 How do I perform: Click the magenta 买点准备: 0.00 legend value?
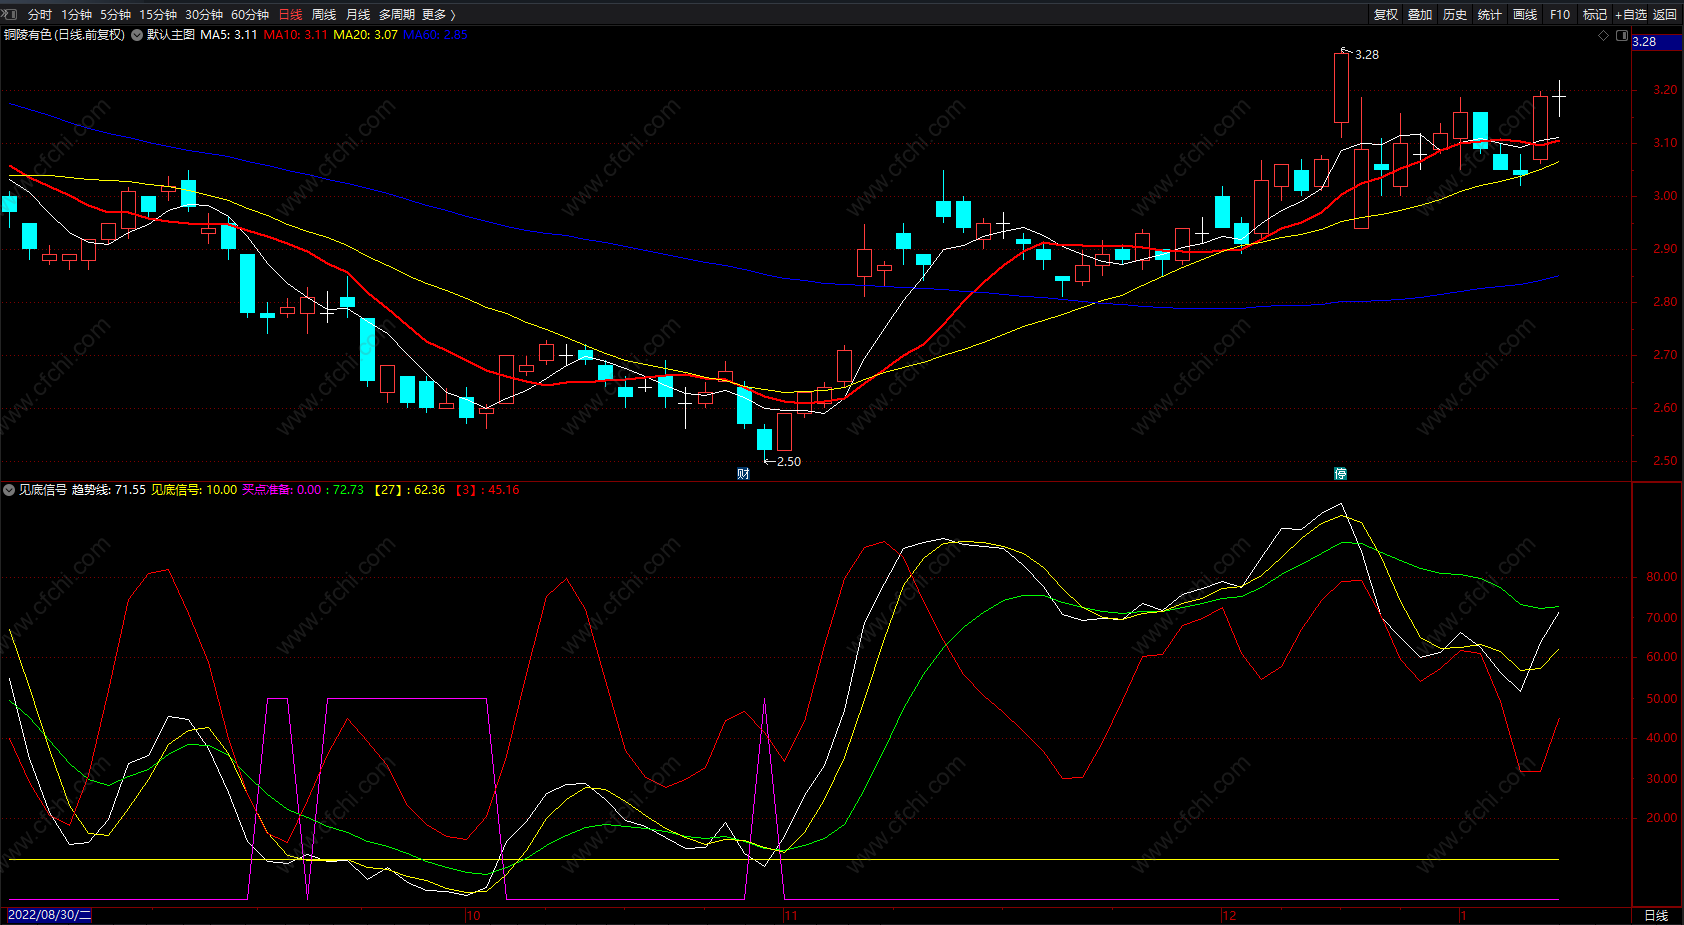coord(282,490)
